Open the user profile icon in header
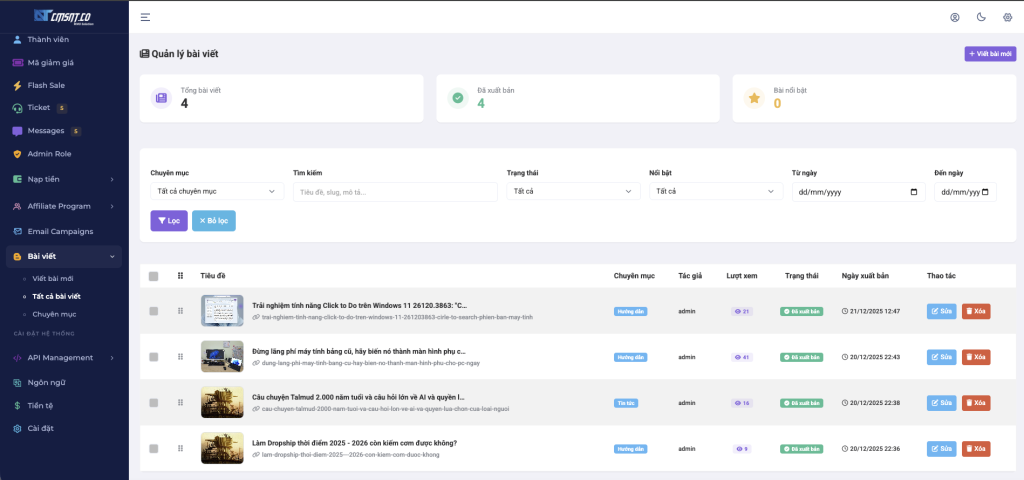This screenshot has width=1024, height=480. tap(954, 17)
